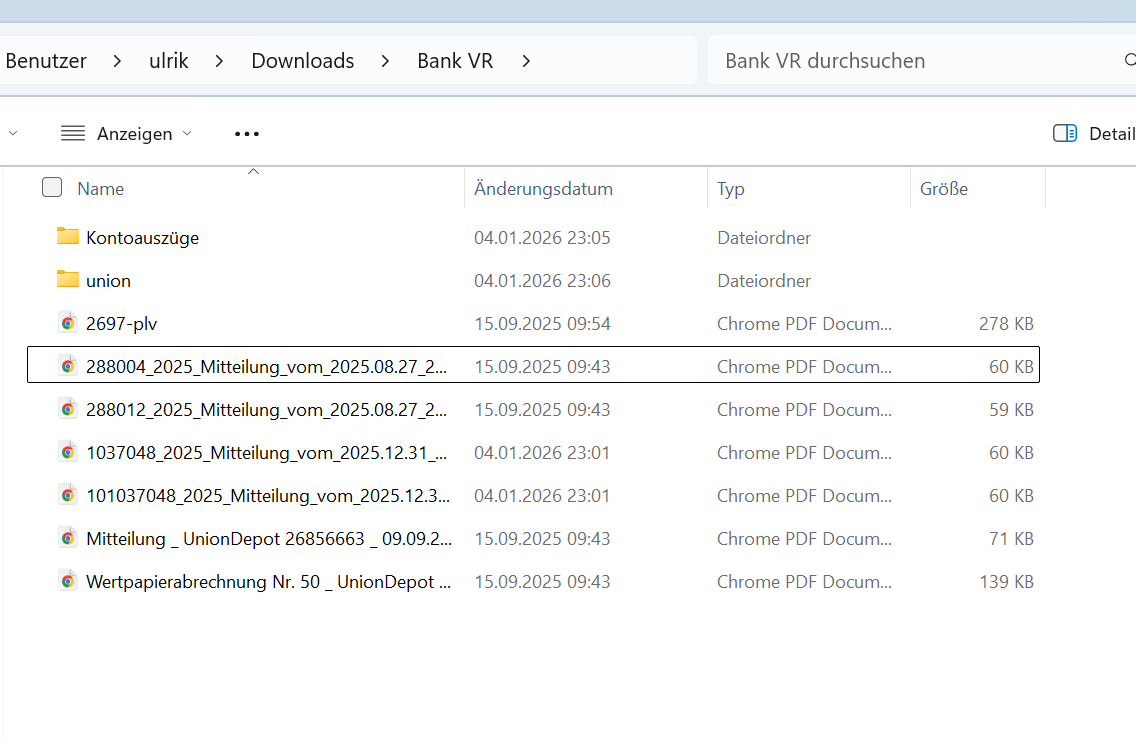Select file Mitteilung _ UnionDepot 26856663
Viewport: 1136px width, 738px height.
tap(269, 539)
